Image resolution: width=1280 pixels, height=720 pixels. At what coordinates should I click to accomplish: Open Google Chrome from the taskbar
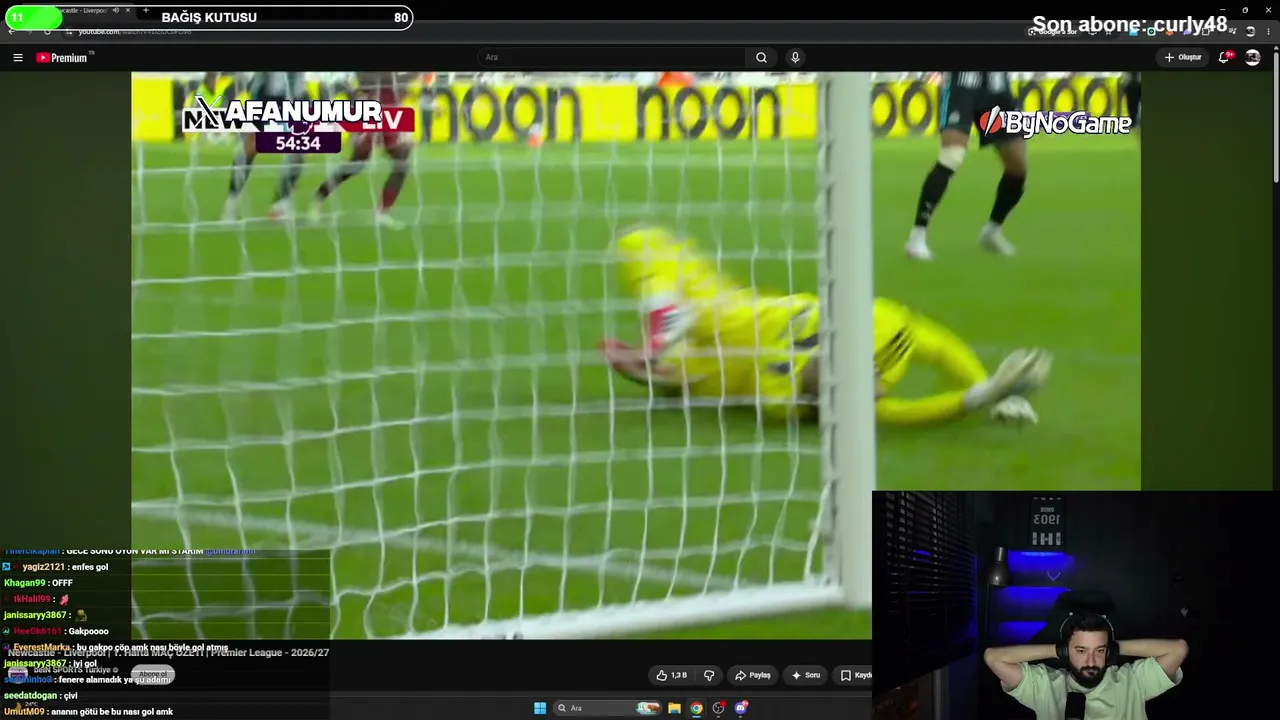pyautogui.click(x=696, y=708)
